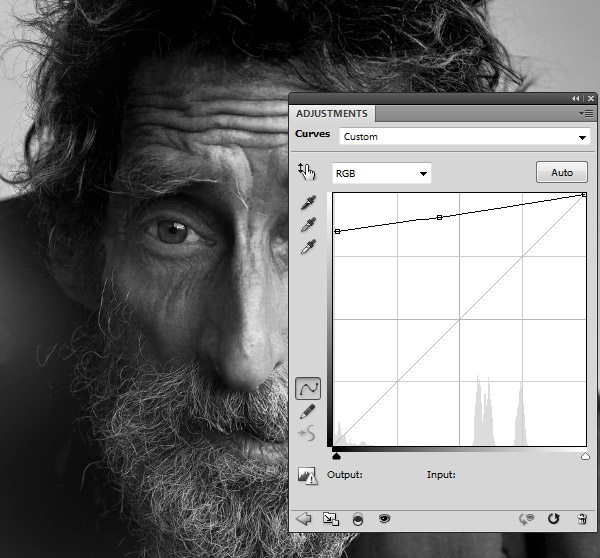The height and width of the screenshot is (558, 600).
Task: Open the Curves preset dropdown showing Custom
Action: coord(464,137)
